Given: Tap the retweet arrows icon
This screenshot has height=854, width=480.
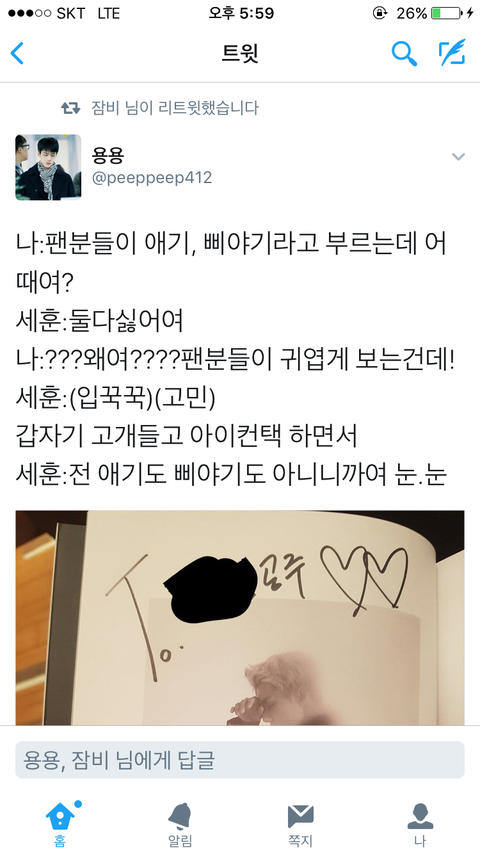Looking at the screenshot, I should point(71,108).
